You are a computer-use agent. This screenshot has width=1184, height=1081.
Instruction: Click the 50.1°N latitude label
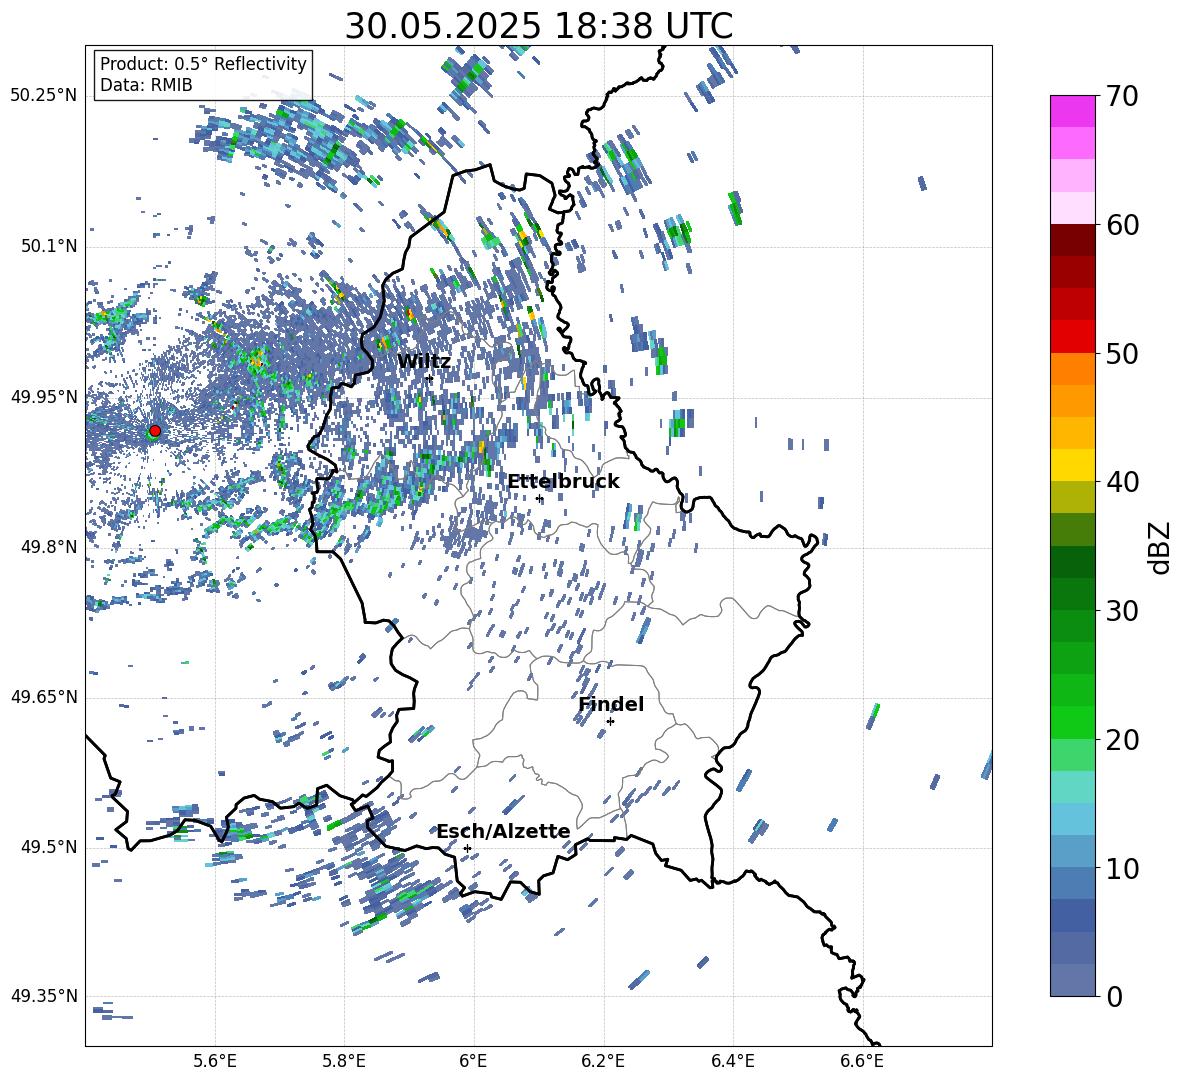click(49, 246)
